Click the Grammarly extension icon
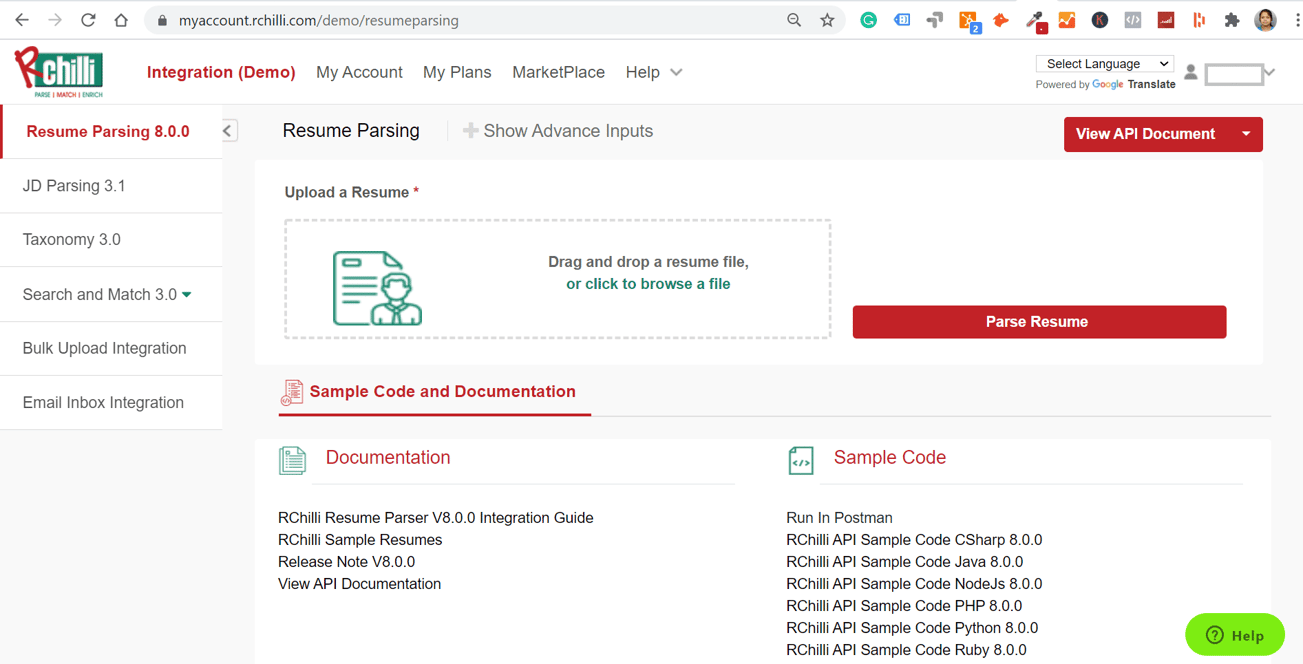Viewport: 1303px width, 664px height. click(868, 19)
